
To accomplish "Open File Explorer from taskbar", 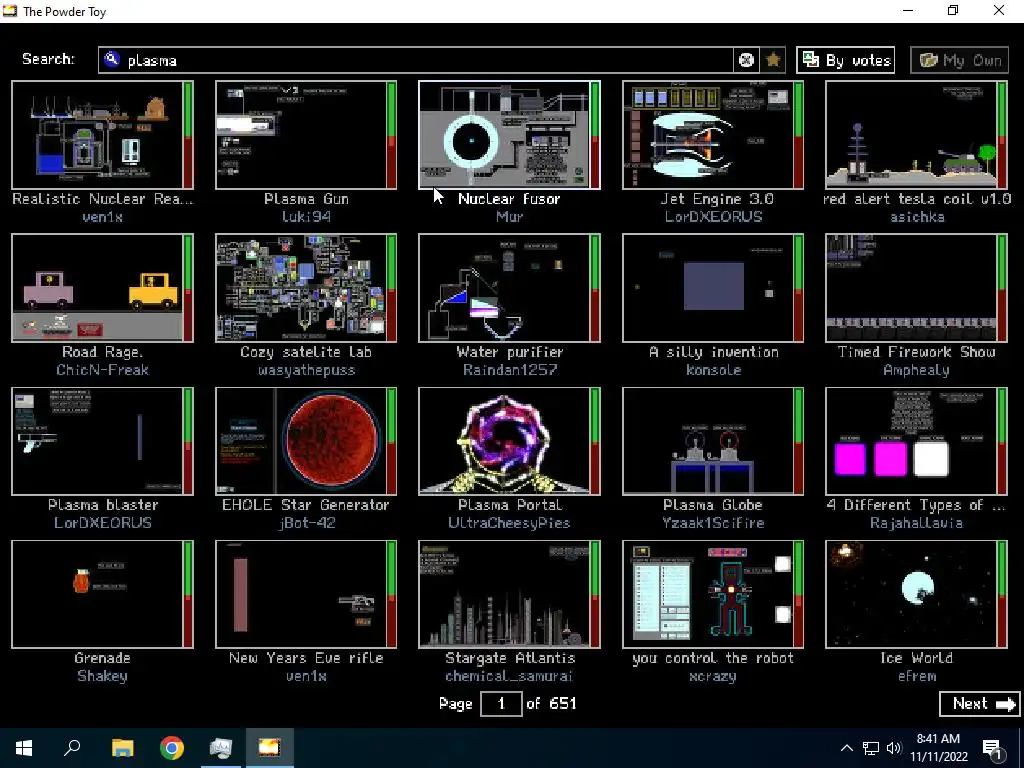I will point(122,748).
